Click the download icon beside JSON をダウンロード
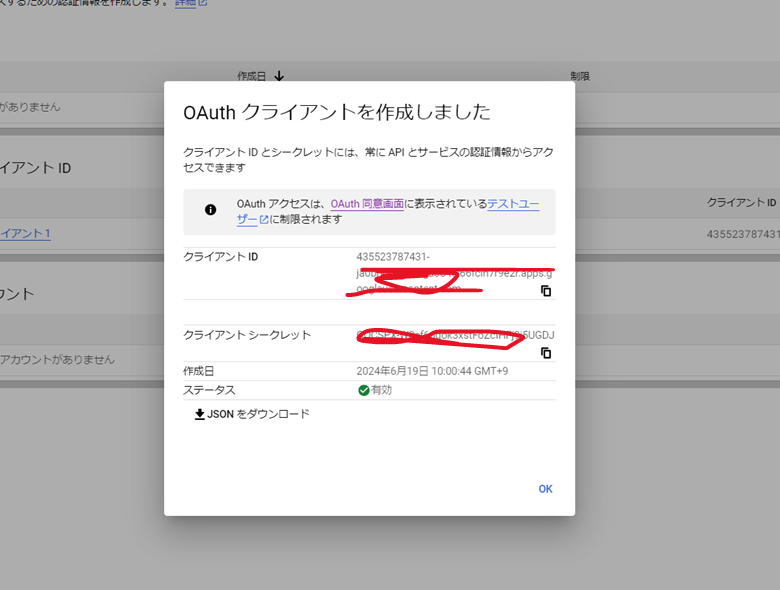The image size is (780, 590). click(x=199, y=414)
